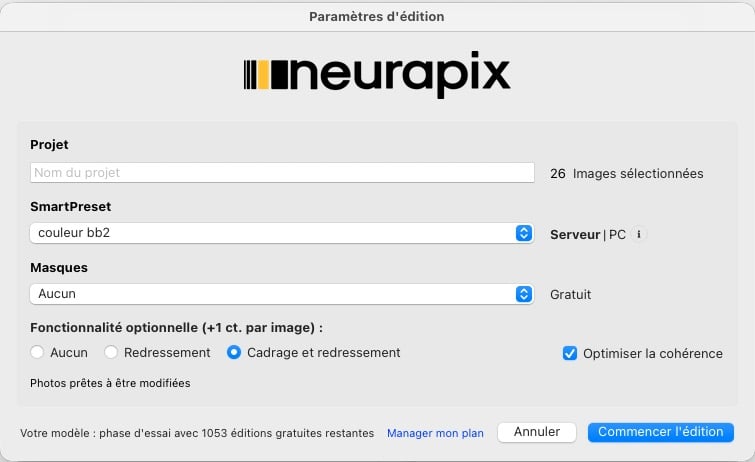
Task: Open the Masques dropdown showing Aucun
Action: coord(282,294)
